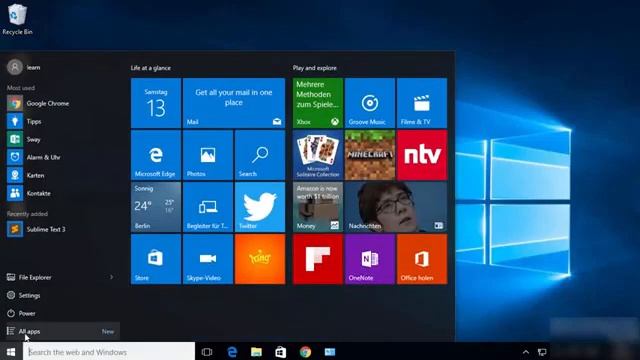
Task: Launch Google Chrome from Most used
Action: click(61, 103)
